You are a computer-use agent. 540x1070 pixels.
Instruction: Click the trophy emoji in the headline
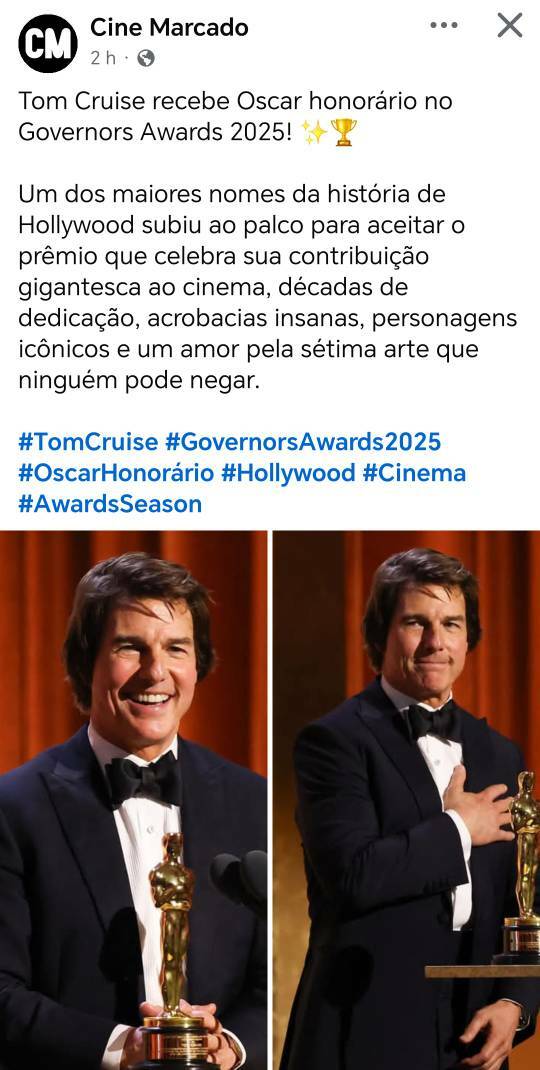tap(343, 132)
